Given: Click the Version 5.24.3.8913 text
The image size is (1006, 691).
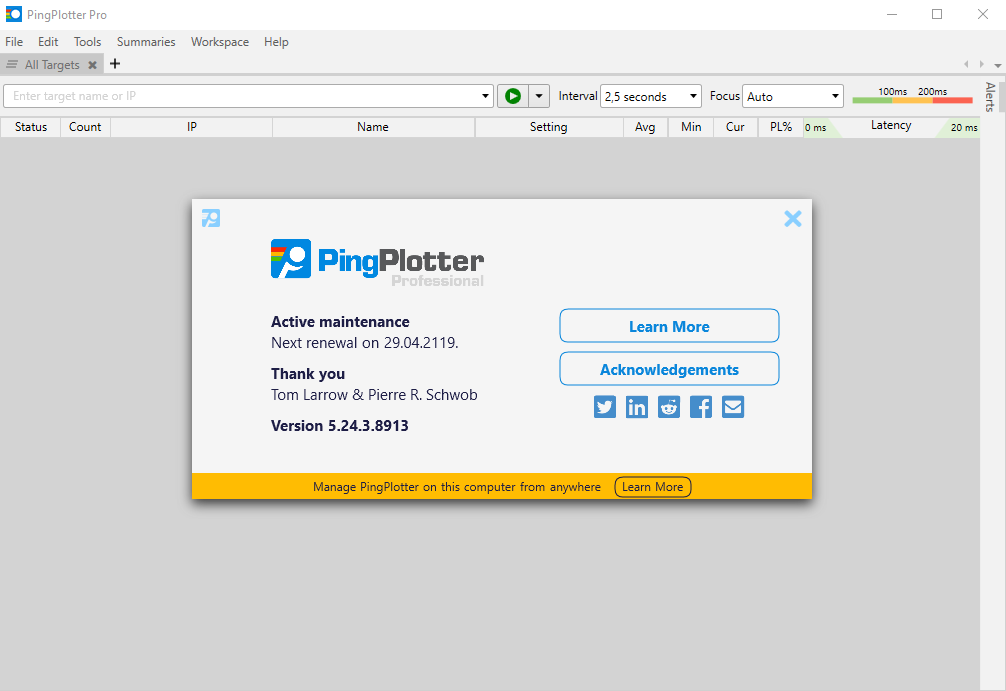Looking at the screenshot, I should point(339,426).
